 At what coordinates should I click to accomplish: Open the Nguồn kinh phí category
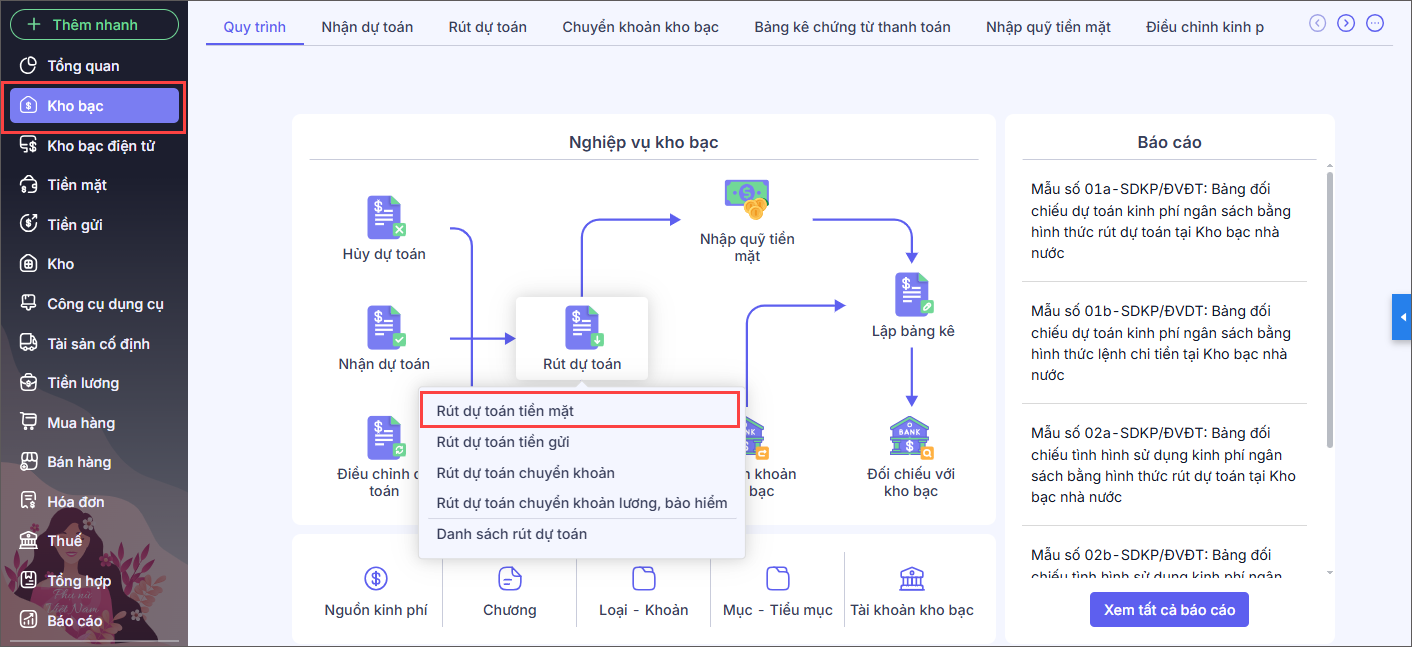click(x=376, y=592)
